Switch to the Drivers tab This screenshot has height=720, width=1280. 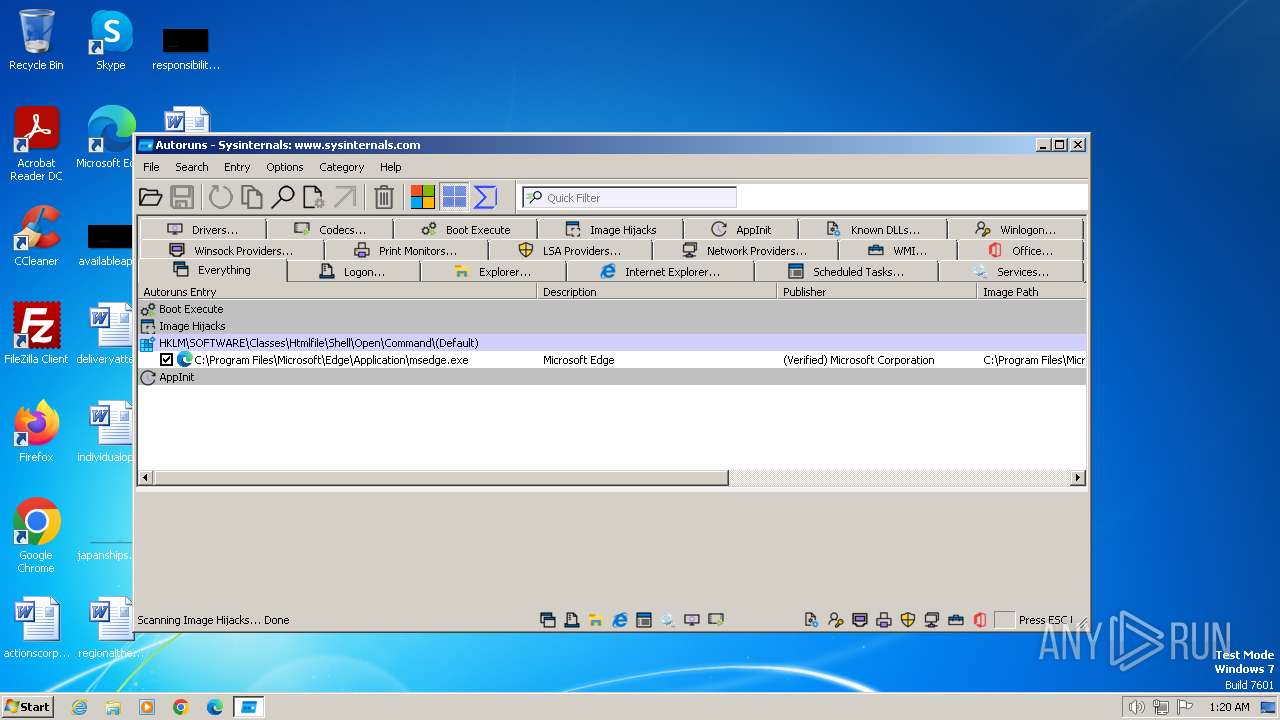coord(203,229)
